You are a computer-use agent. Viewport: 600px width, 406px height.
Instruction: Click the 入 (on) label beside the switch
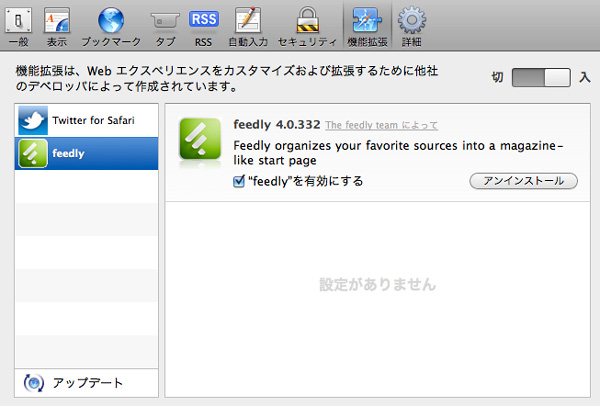pos(584,77)
